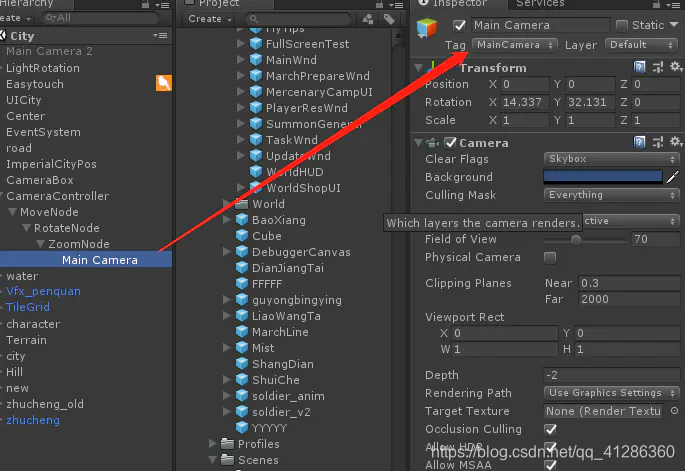The height and width of the screenshot is (471, 685).
Task: Open the Layer Default dropdown
Action: click(x=641, y=45)
